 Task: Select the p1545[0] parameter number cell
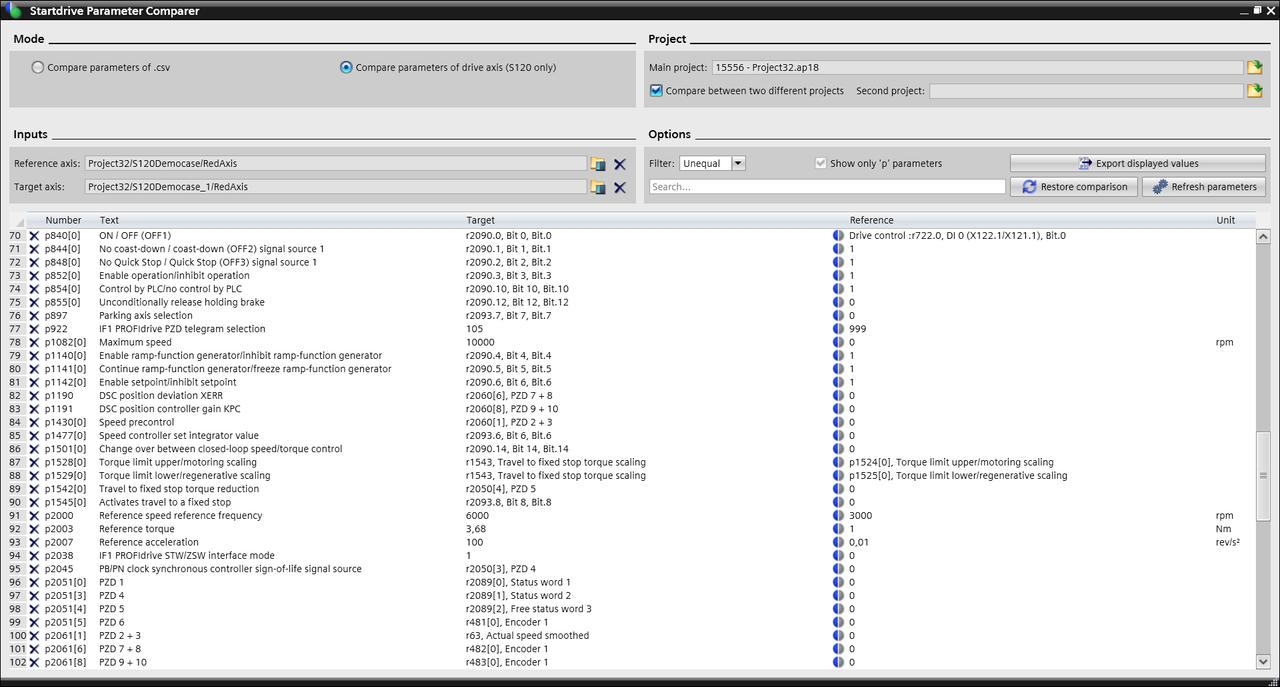[65, 502]
